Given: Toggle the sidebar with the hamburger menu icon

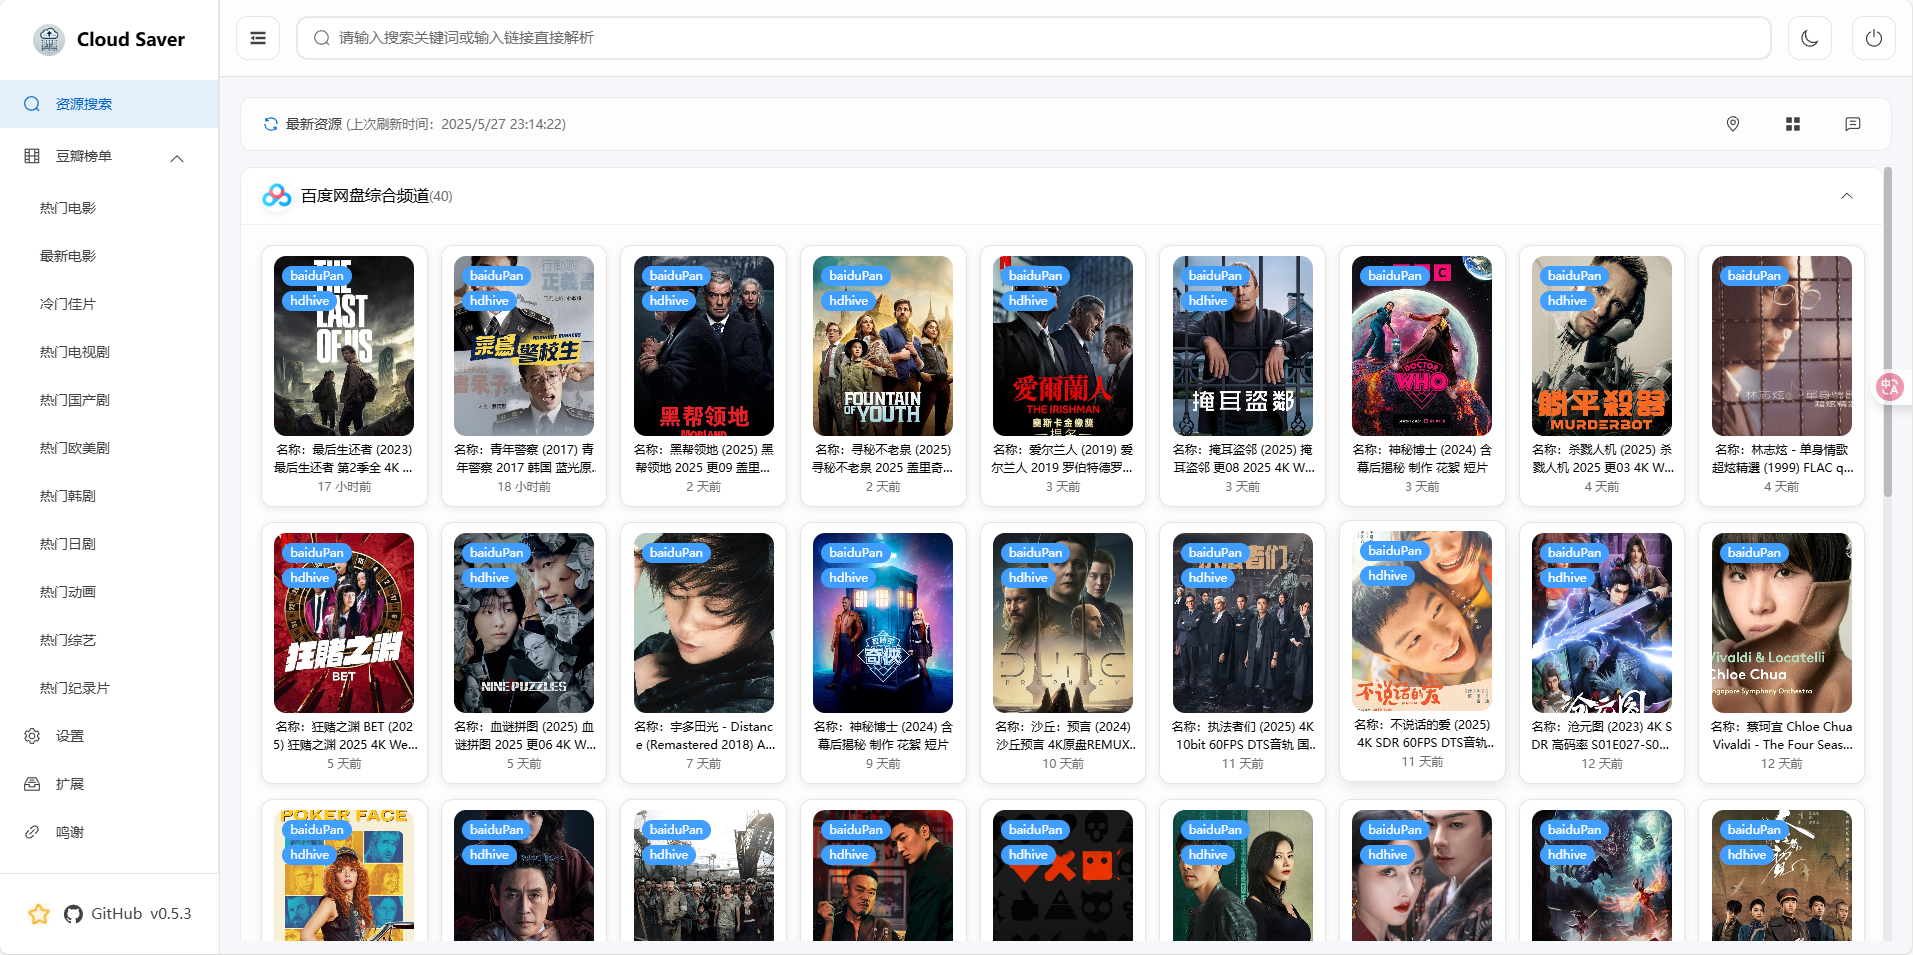Looking at the screenshot, I should (258, 38).
